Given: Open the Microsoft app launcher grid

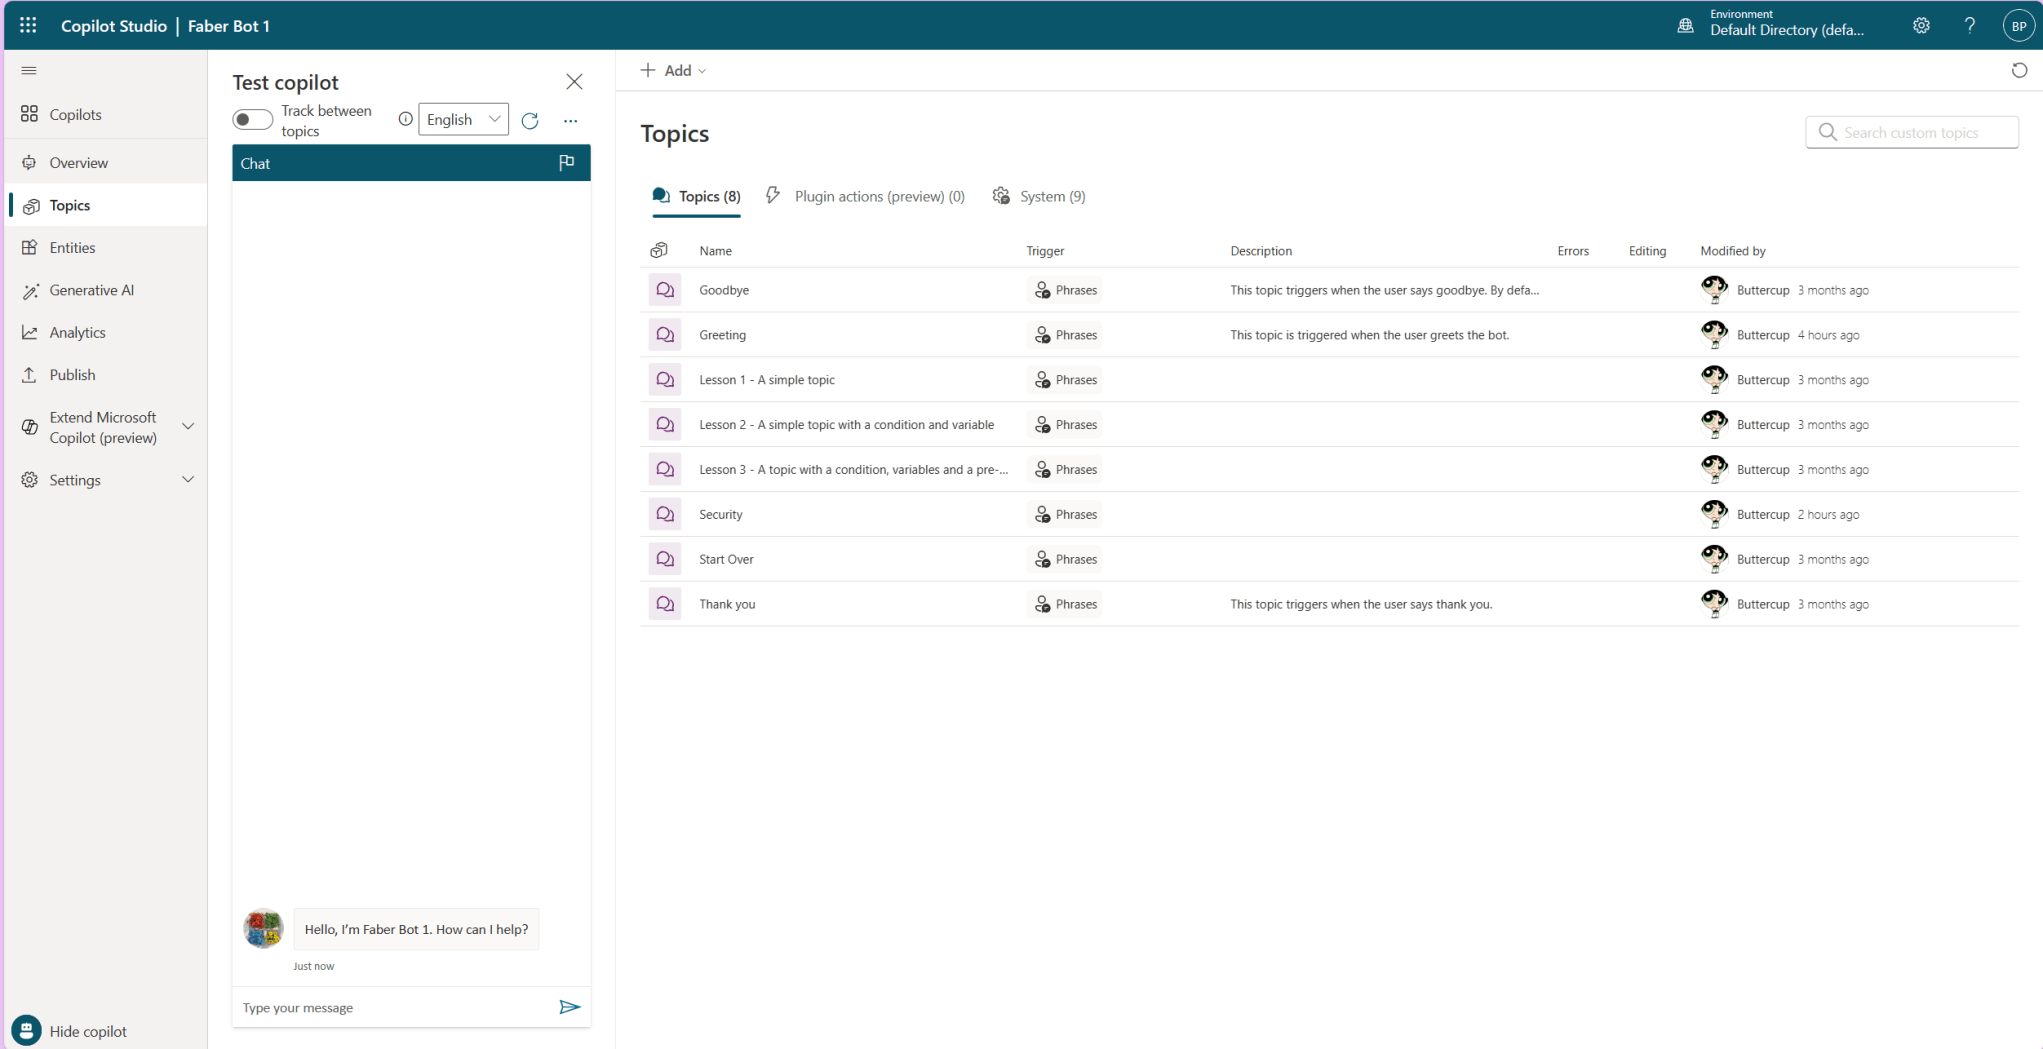Looking at the screenshot, I should click(x=27, y=25).
